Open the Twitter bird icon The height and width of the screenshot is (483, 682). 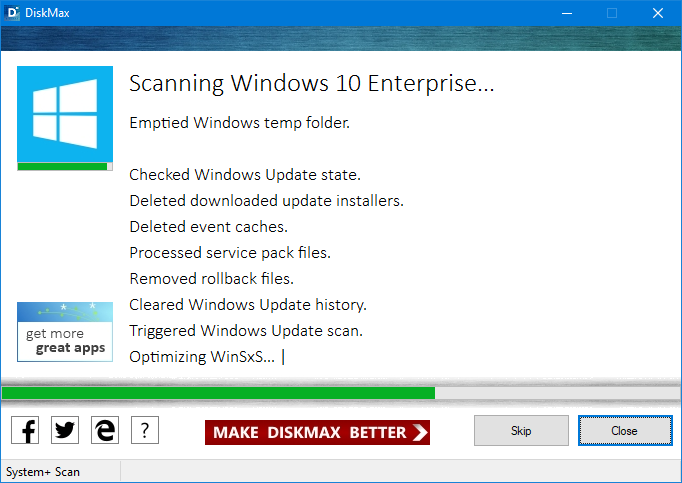pos(65,430)
